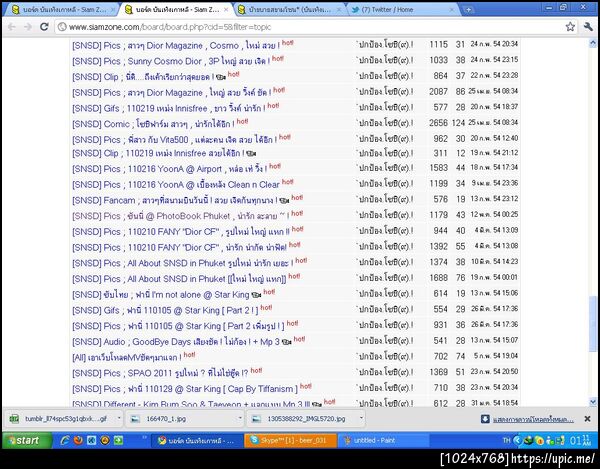Open the Chrome wrench settings menu
Viewport: 600px width, 469px height.
588,26
